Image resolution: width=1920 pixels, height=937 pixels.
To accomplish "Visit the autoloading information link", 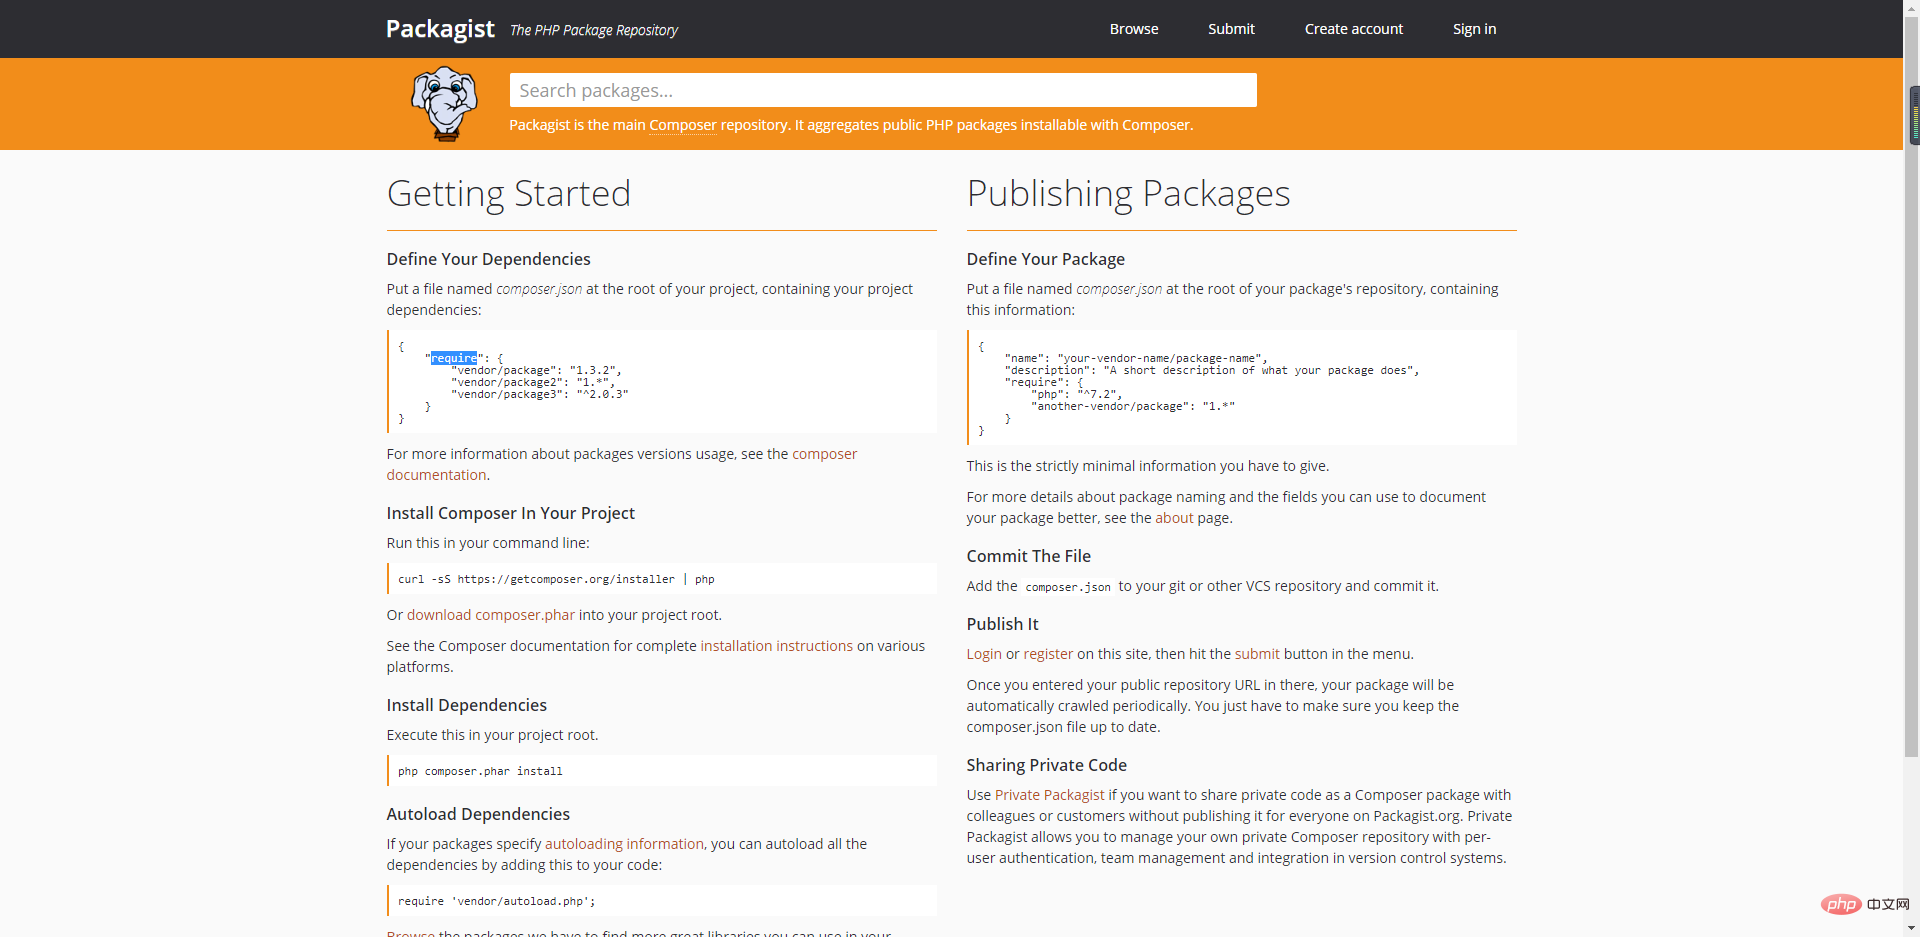I will 624,844.
